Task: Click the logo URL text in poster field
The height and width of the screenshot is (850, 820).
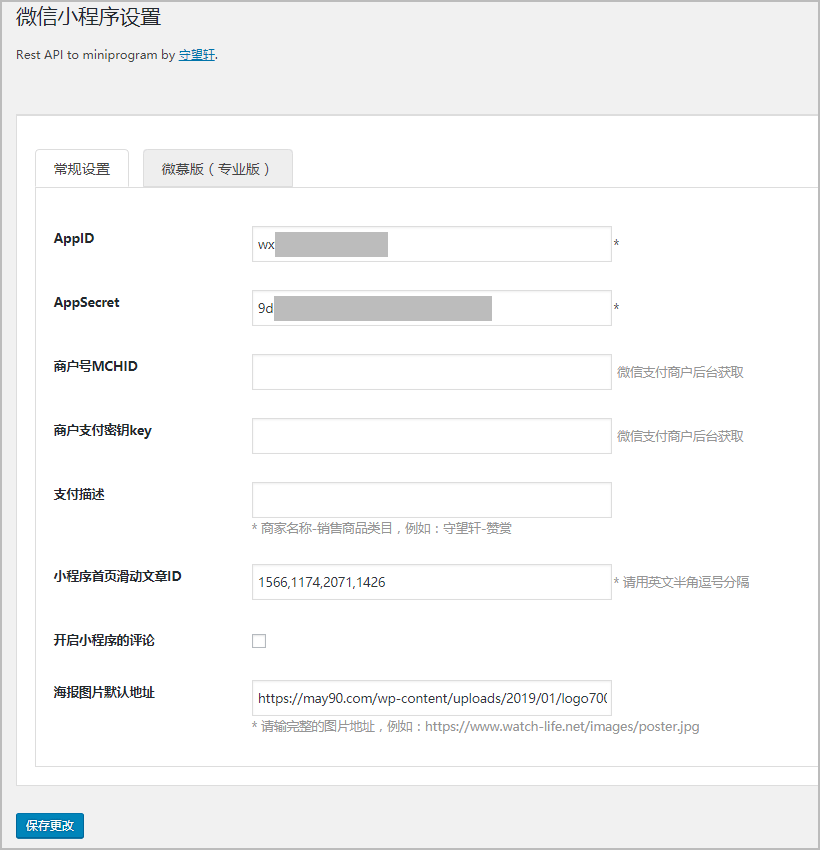Action: click(x=430, y=697)
